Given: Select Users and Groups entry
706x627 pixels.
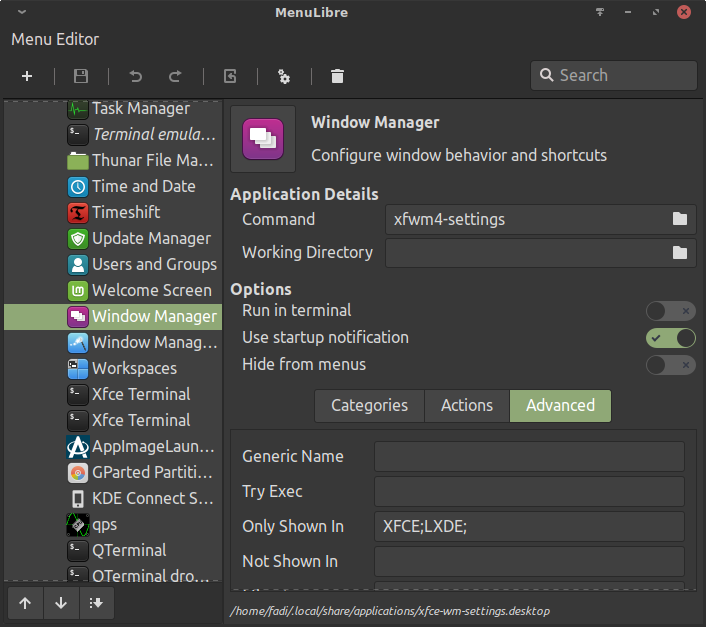Looking at the screenshot, I should tap(113, 265).
